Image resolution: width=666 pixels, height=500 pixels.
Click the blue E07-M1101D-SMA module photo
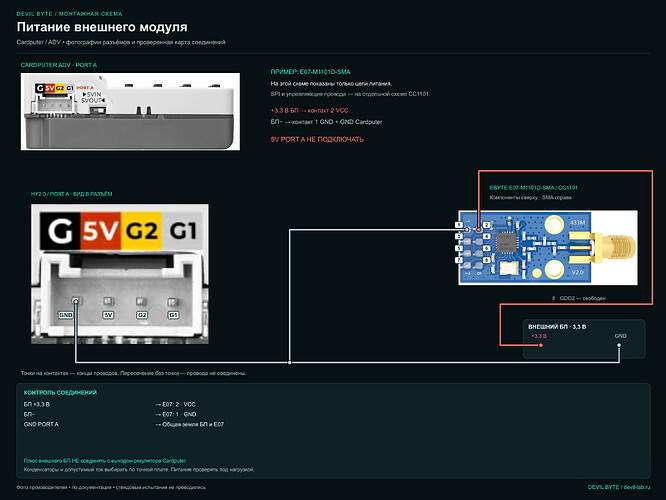(548, 247)
